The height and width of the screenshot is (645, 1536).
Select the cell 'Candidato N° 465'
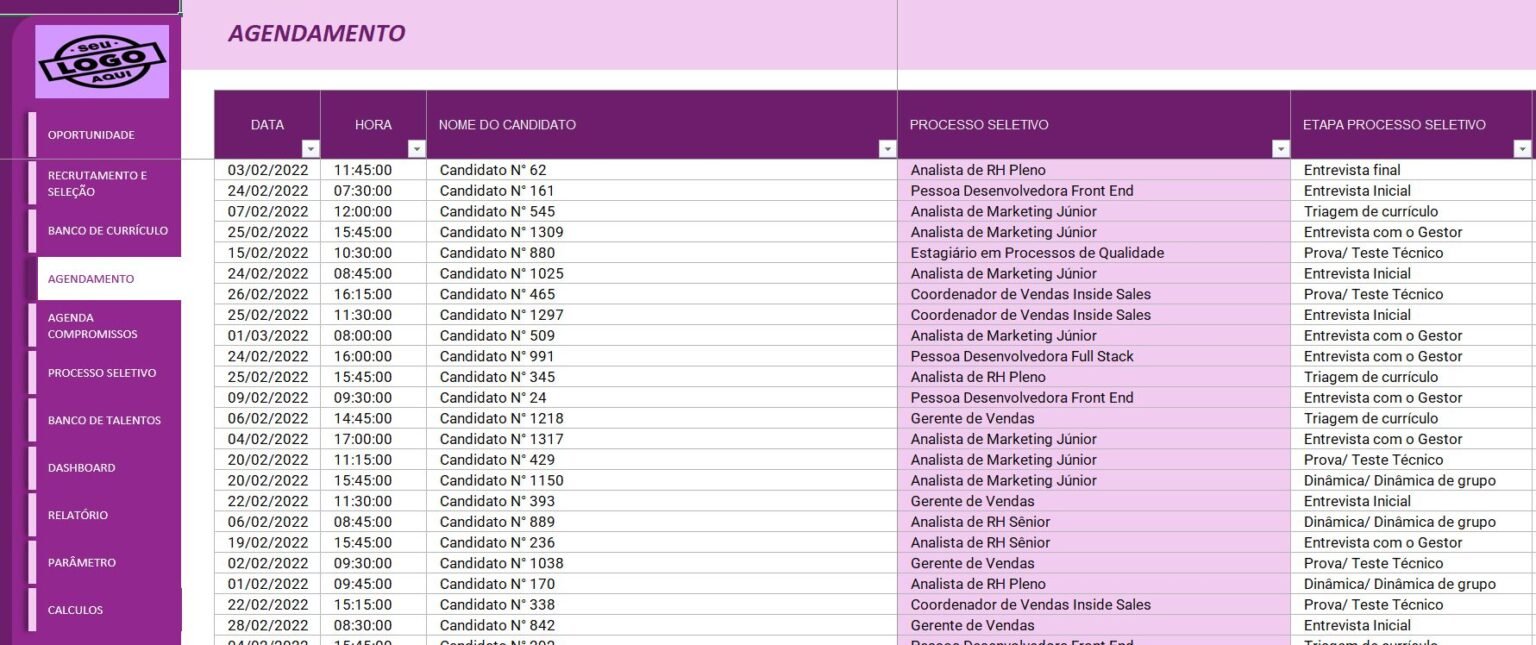[662, 294]
